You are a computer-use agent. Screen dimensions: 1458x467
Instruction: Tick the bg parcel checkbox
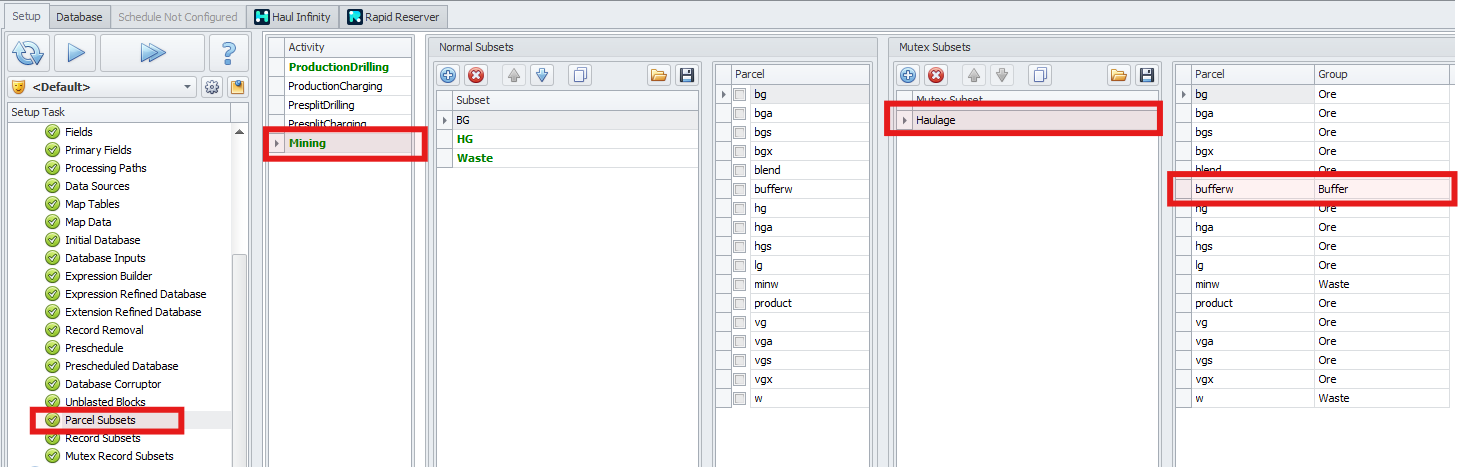[740, 95]
